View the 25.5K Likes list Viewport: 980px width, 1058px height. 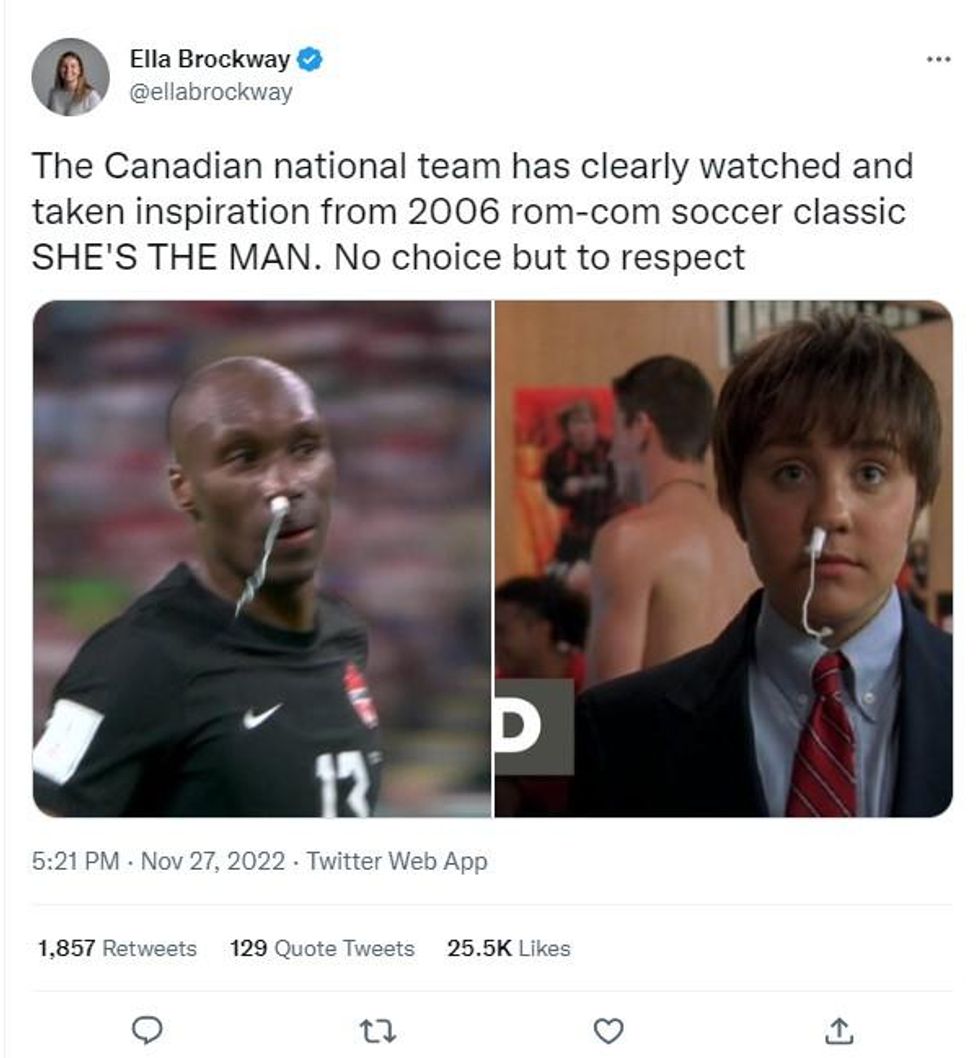509,948
